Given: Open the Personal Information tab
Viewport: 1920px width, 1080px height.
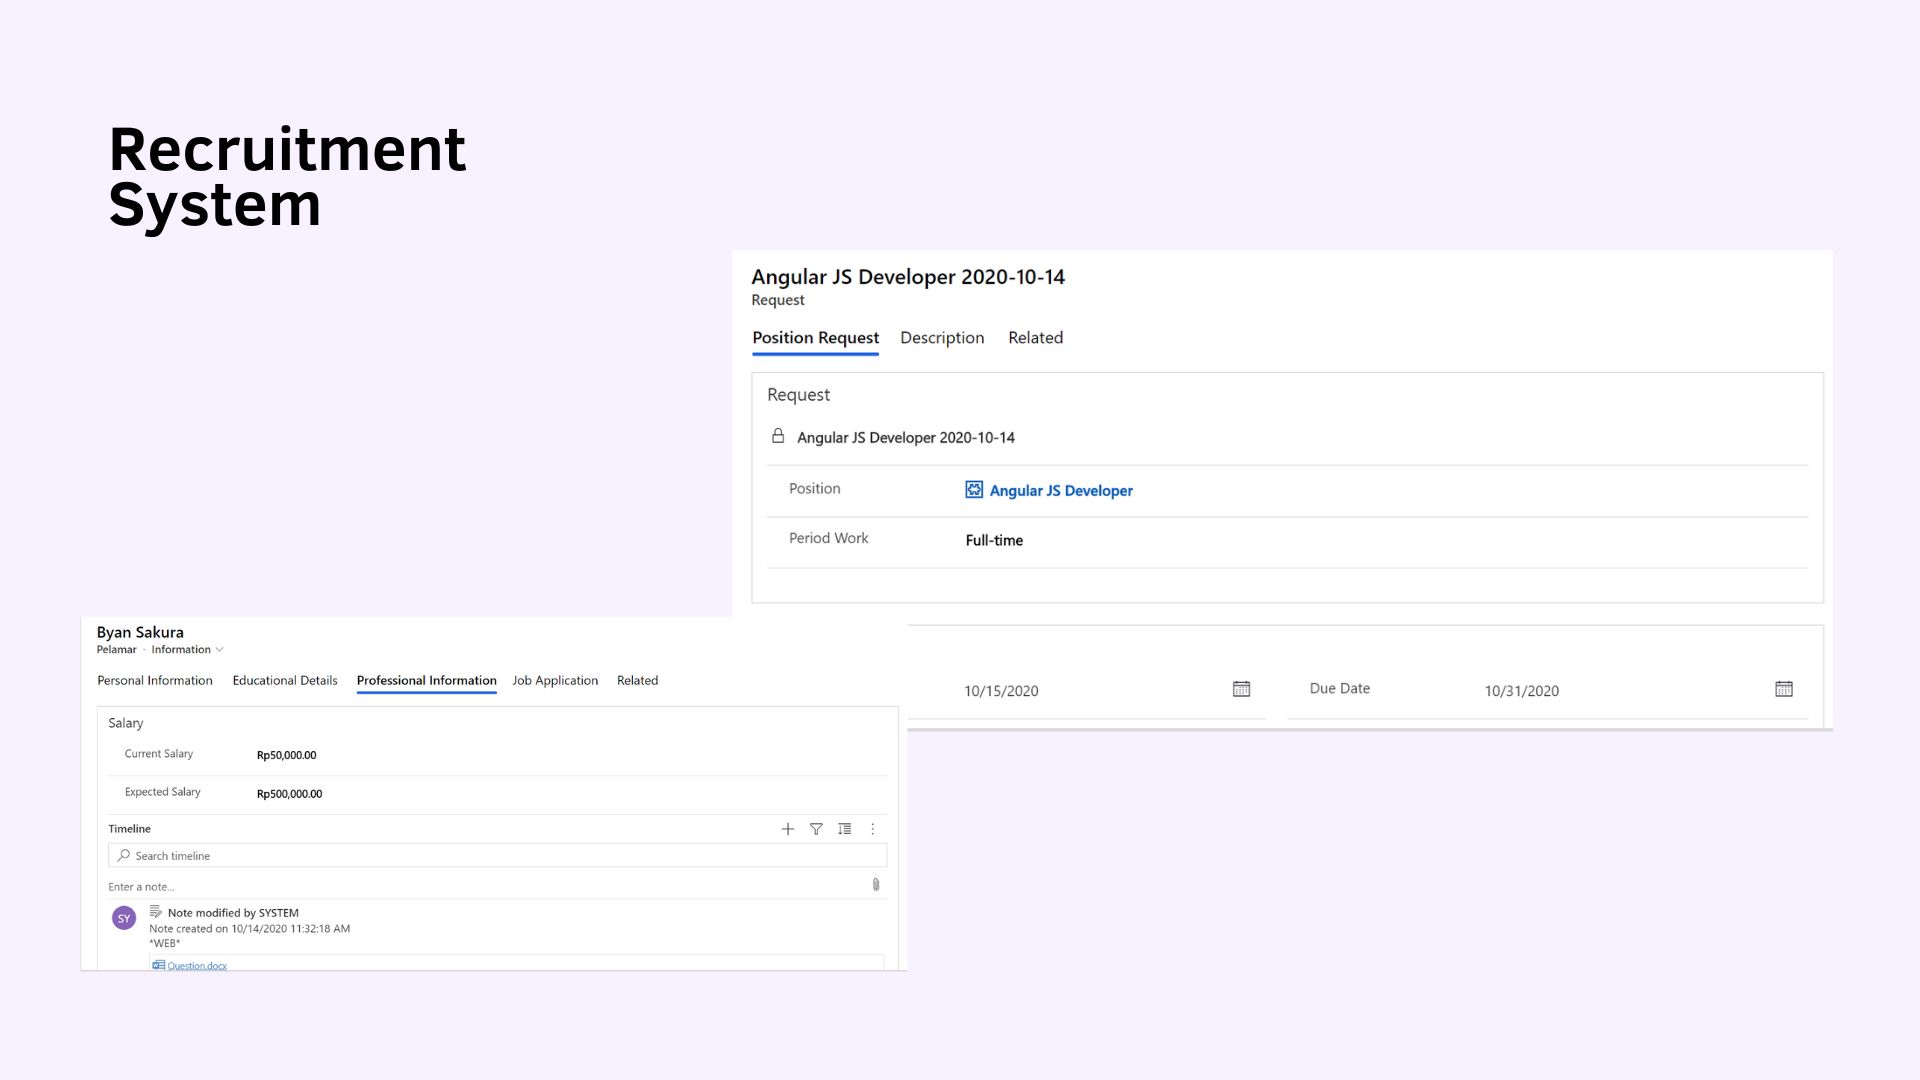Looking at the screenshot, I should tap(155, 681).
